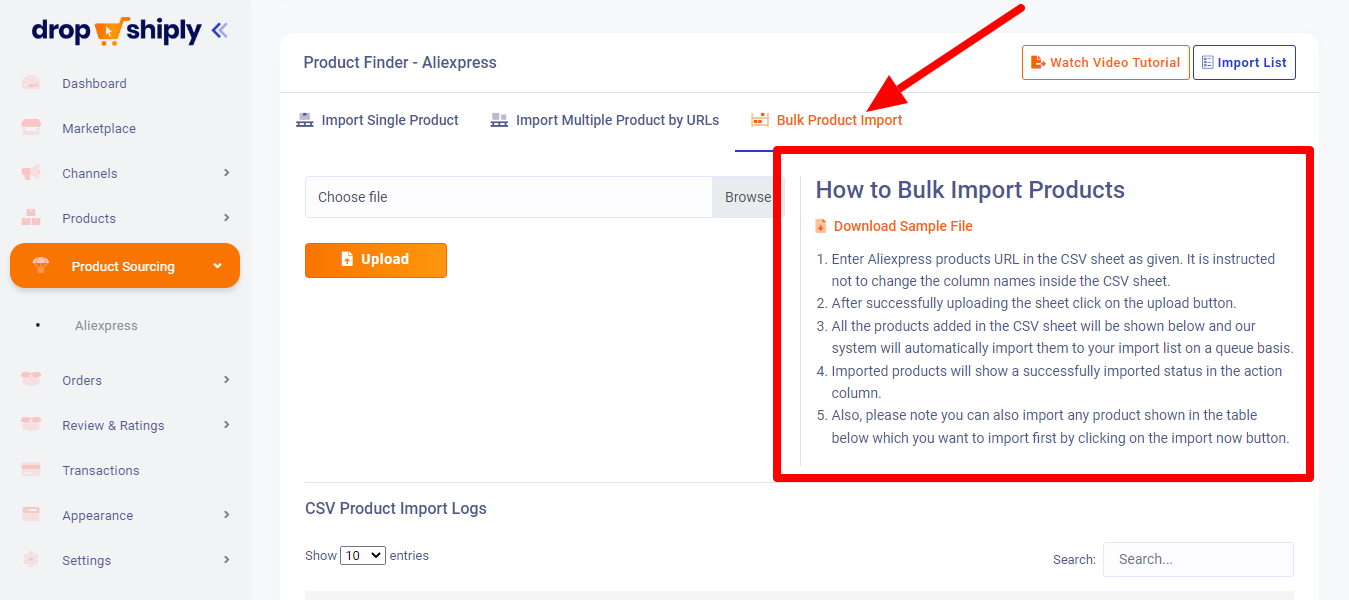The height and width of the screenshot is (600, 1349).
Task: Select the Bulk Product Import tab
Action: pyautogui.click(x=826, y=120)
